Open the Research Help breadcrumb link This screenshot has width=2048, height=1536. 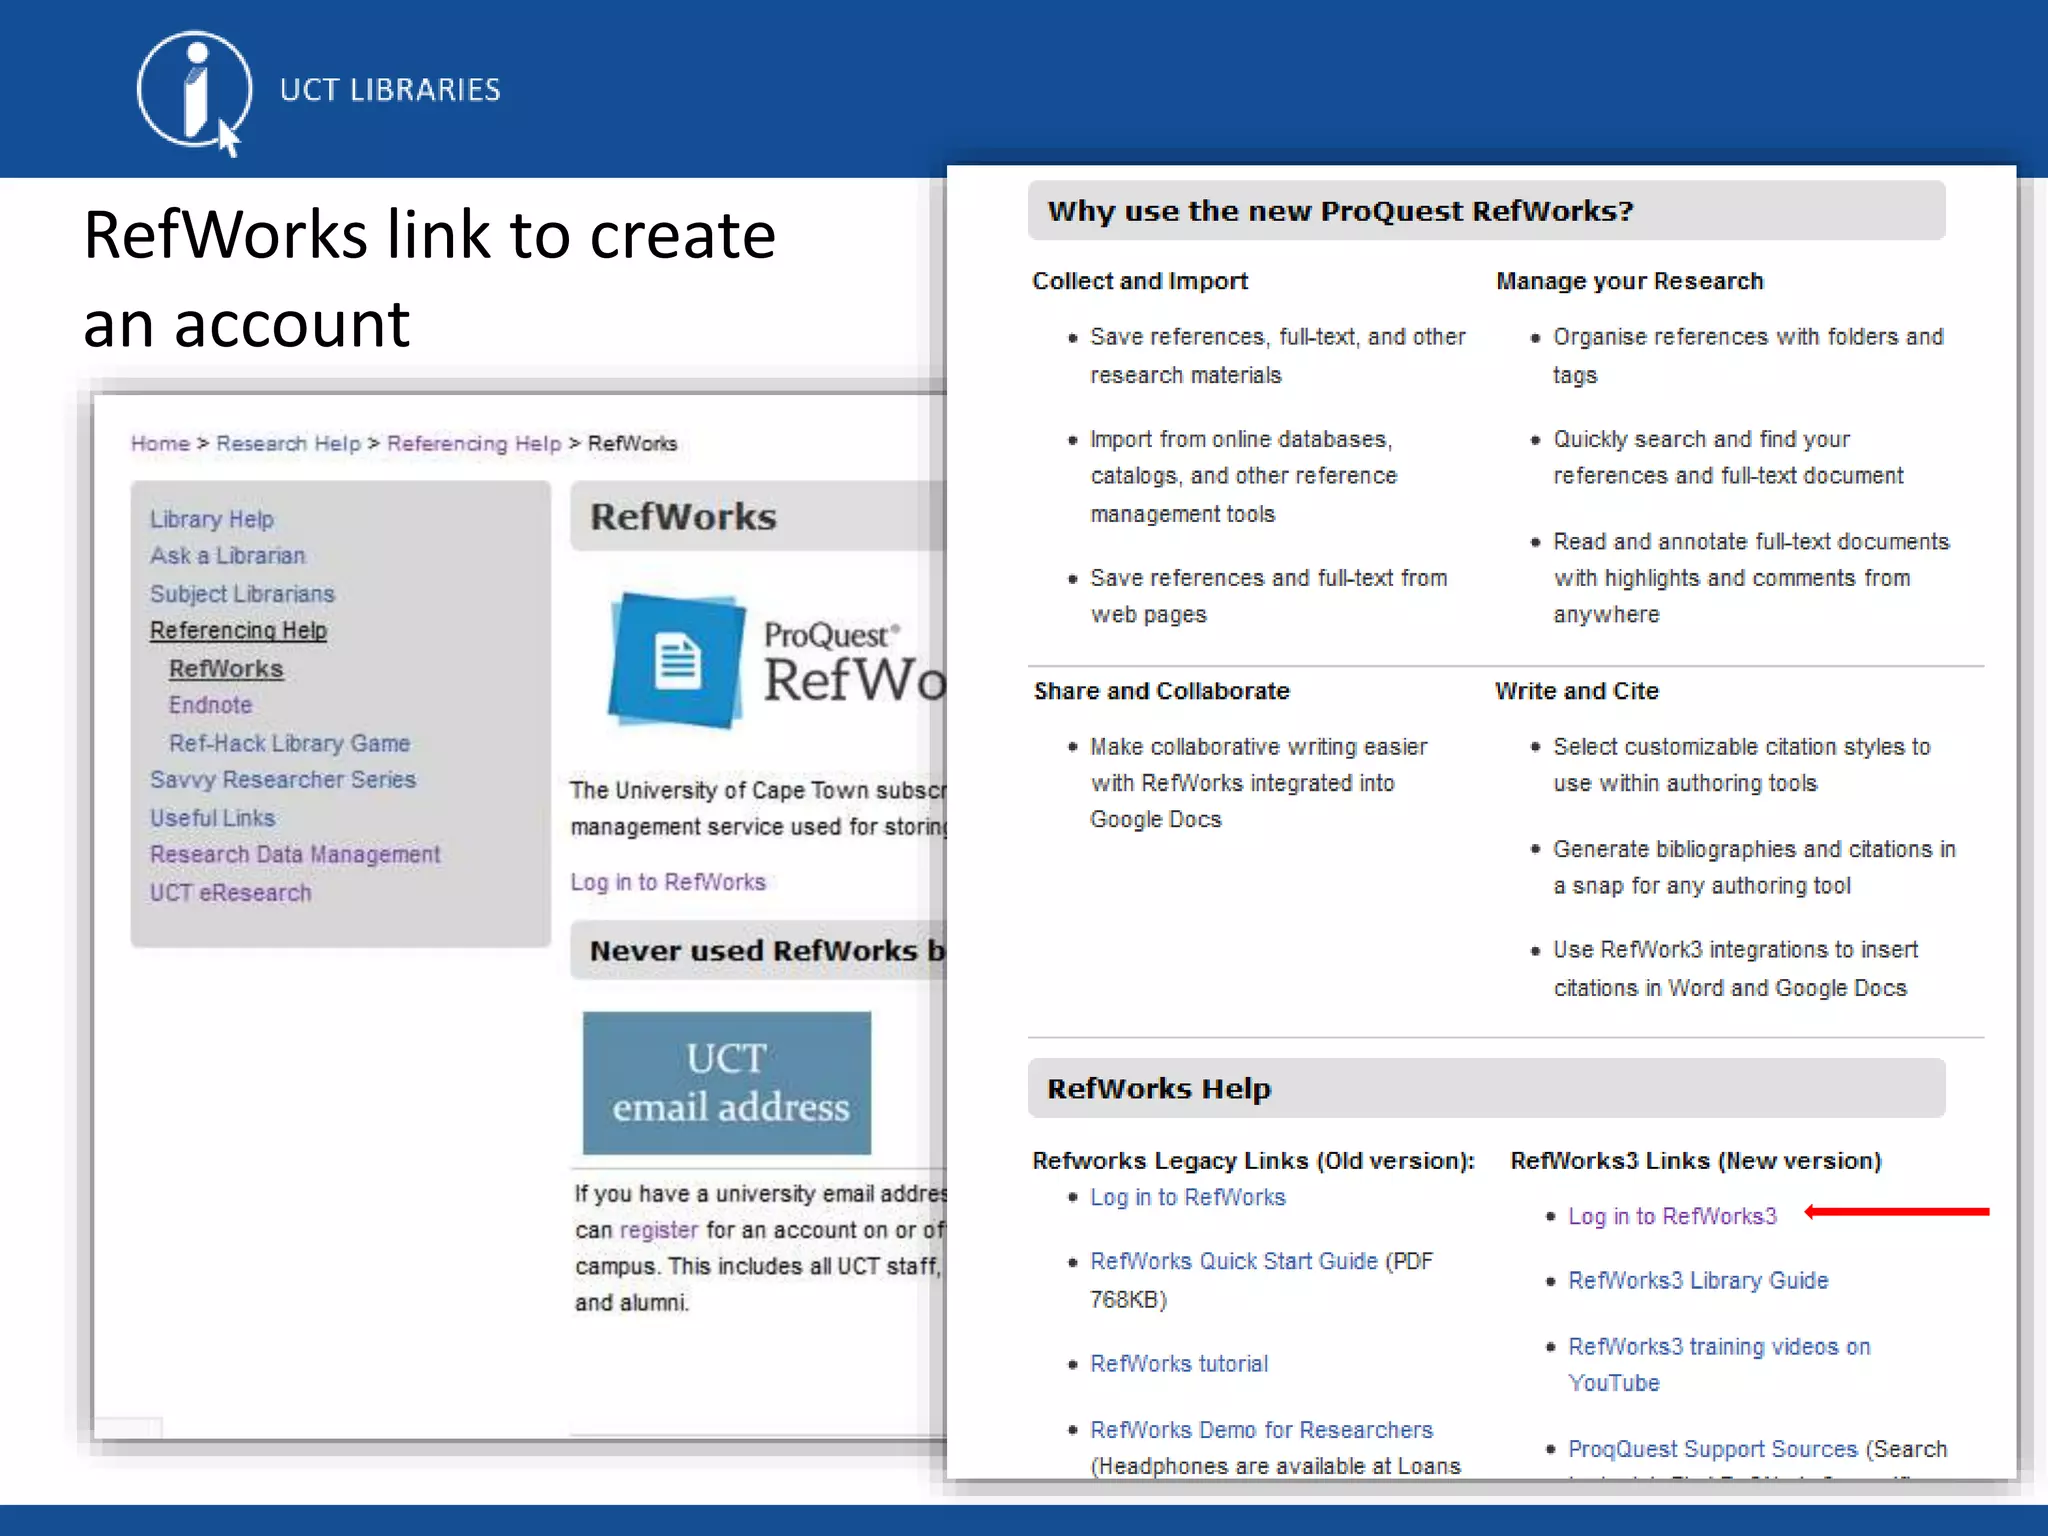[x=288, y=443]
